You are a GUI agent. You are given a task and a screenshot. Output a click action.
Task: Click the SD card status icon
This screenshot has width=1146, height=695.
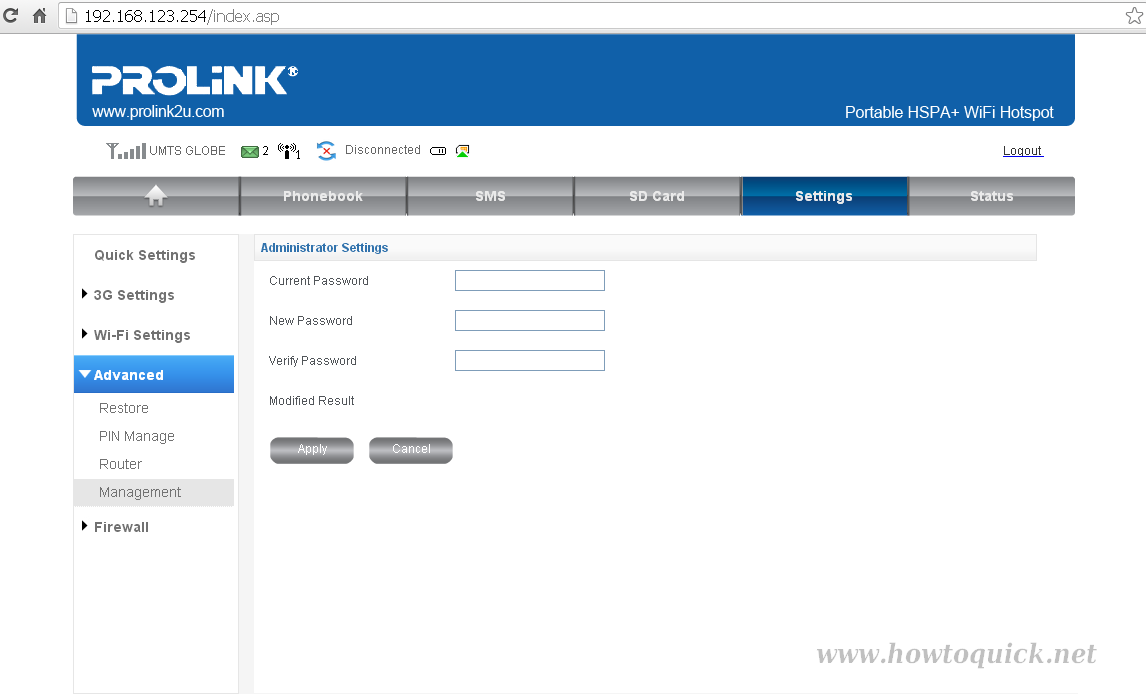click(x=462, y=150)
